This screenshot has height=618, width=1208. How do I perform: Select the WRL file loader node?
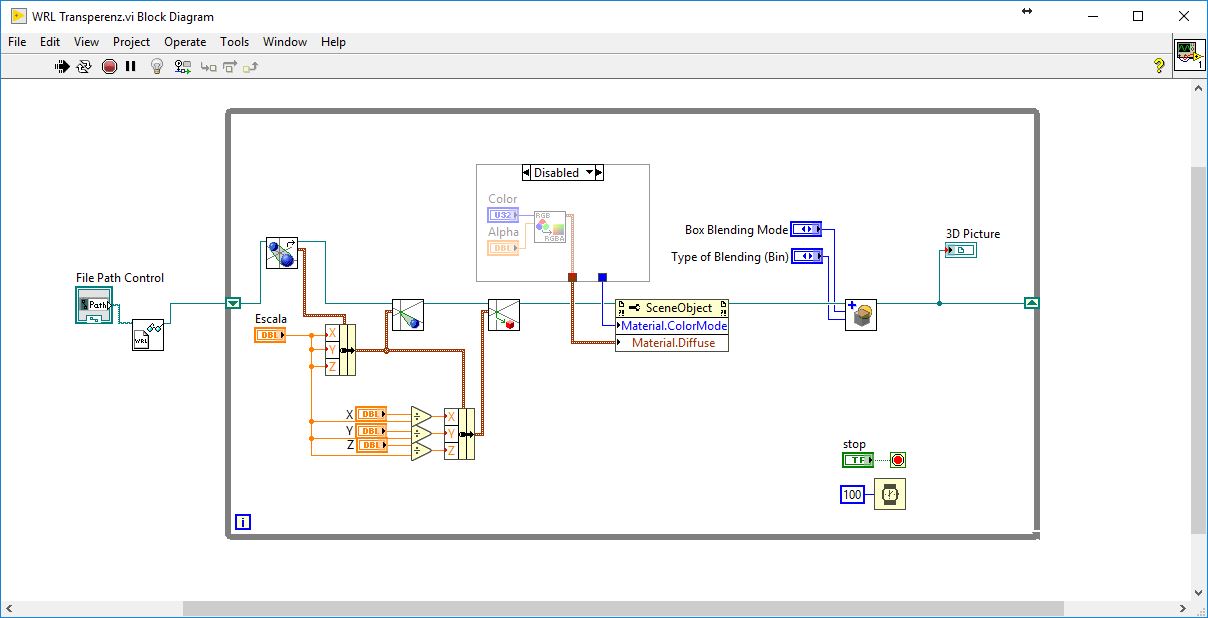[148, 335]
